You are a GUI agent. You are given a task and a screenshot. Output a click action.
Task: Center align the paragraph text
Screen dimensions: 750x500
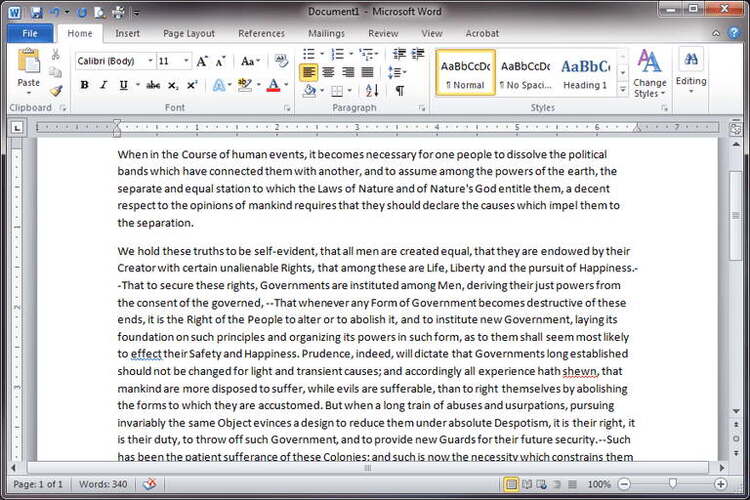coord(329,72)
